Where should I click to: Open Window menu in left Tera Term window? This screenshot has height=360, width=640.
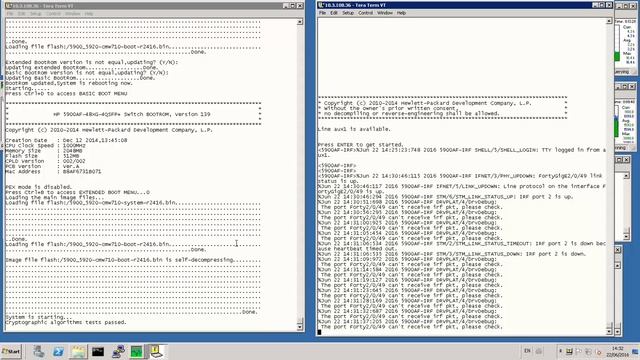pos(73,14)
